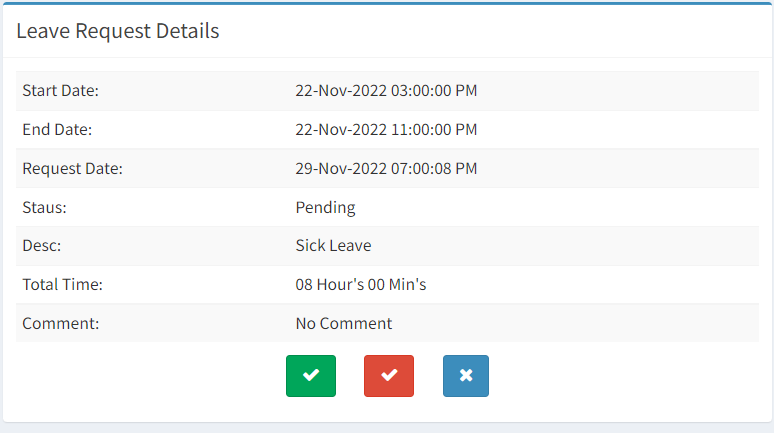Screen dimensions: 774x433
Task: Click the 07:00:08 PM request time
Action: (x=434, y=169)
